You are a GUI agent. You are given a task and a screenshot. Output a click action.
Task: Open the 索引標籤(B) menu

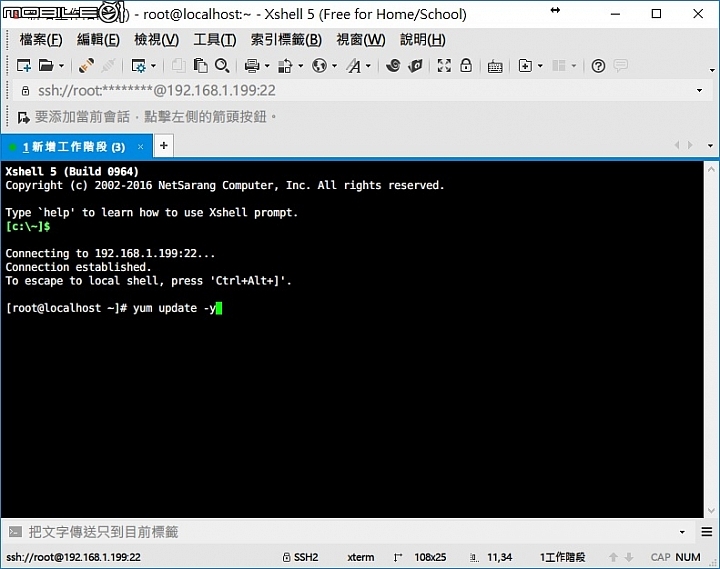[286, 39]
